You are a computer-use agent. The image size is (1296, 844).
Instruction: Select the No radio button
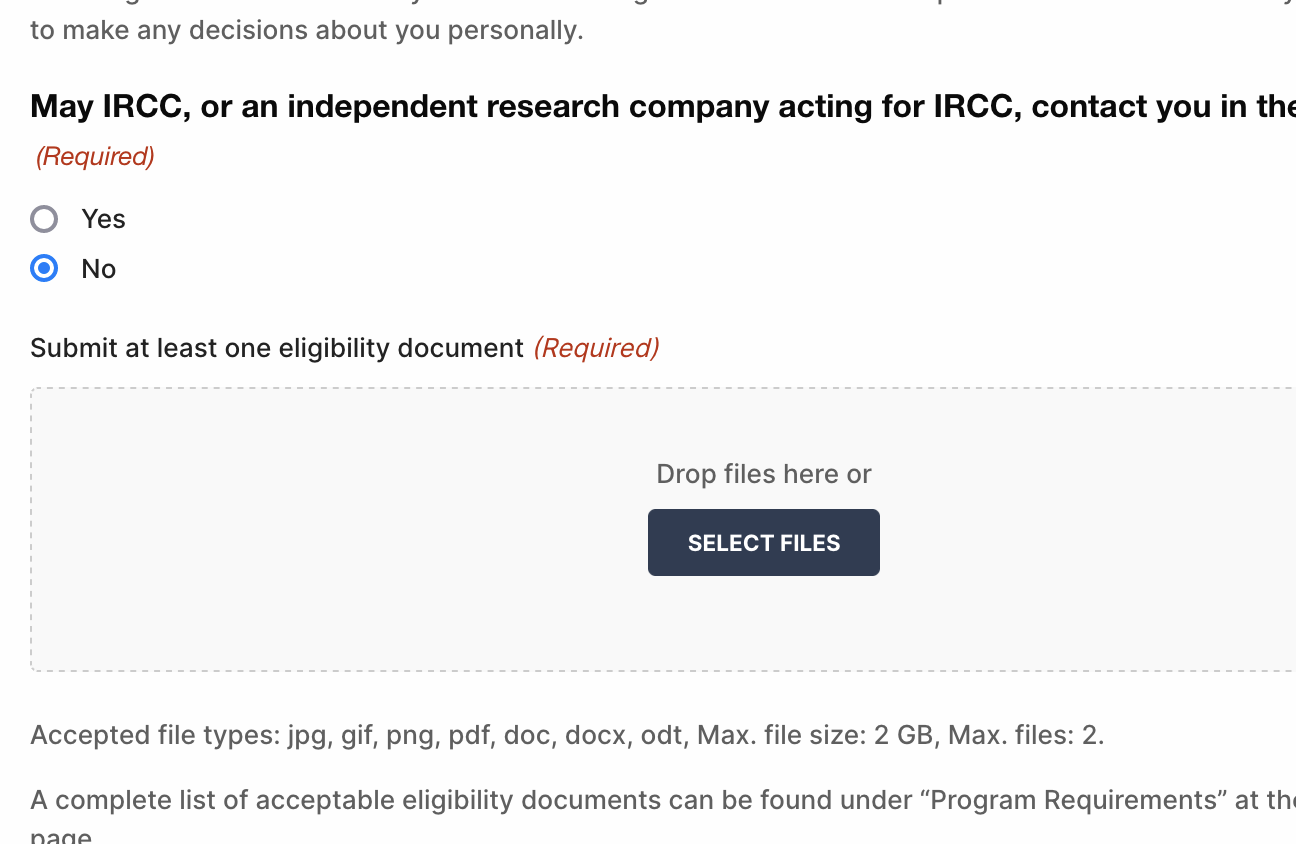pyautogui.click(x=44, y=268)
